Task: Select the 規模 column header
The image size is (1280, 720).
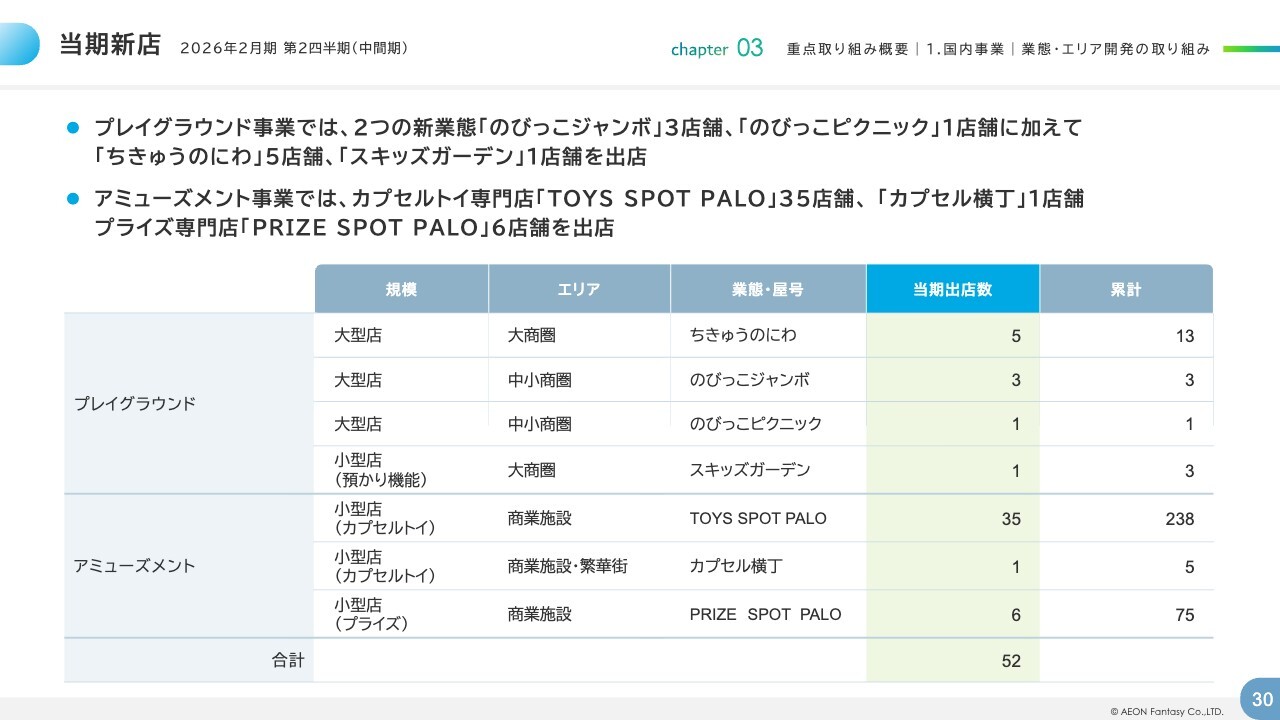Action: click(401, 289)
